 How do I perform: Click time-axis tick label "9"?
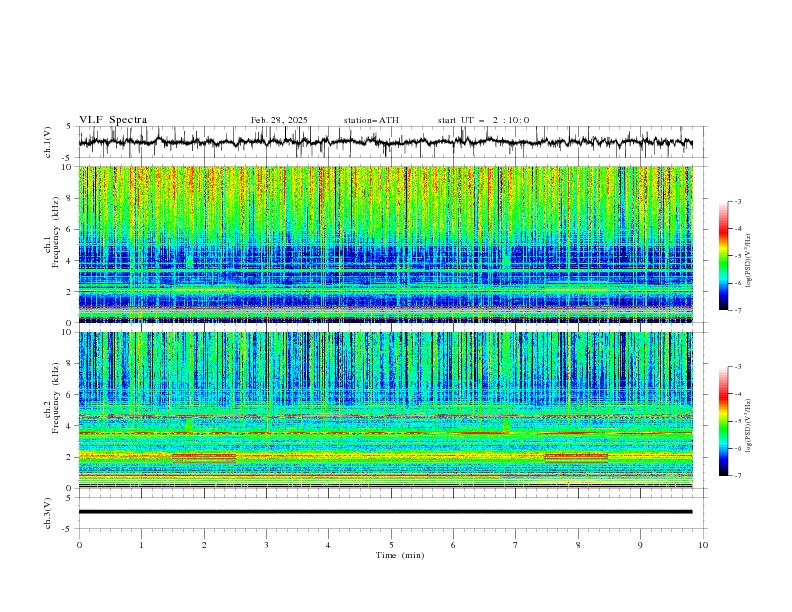coord(640,545)
